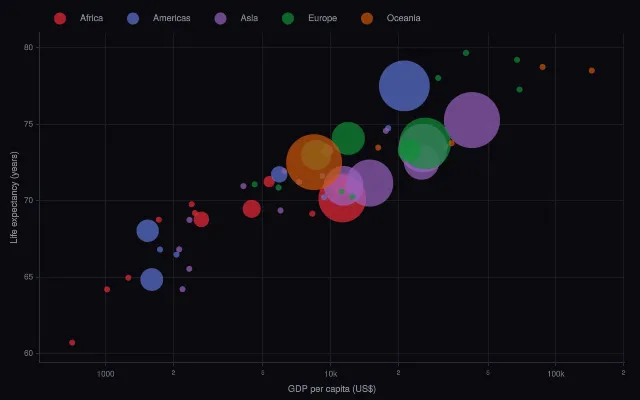Select the red dot at GDP 1000

coord(107,289)
